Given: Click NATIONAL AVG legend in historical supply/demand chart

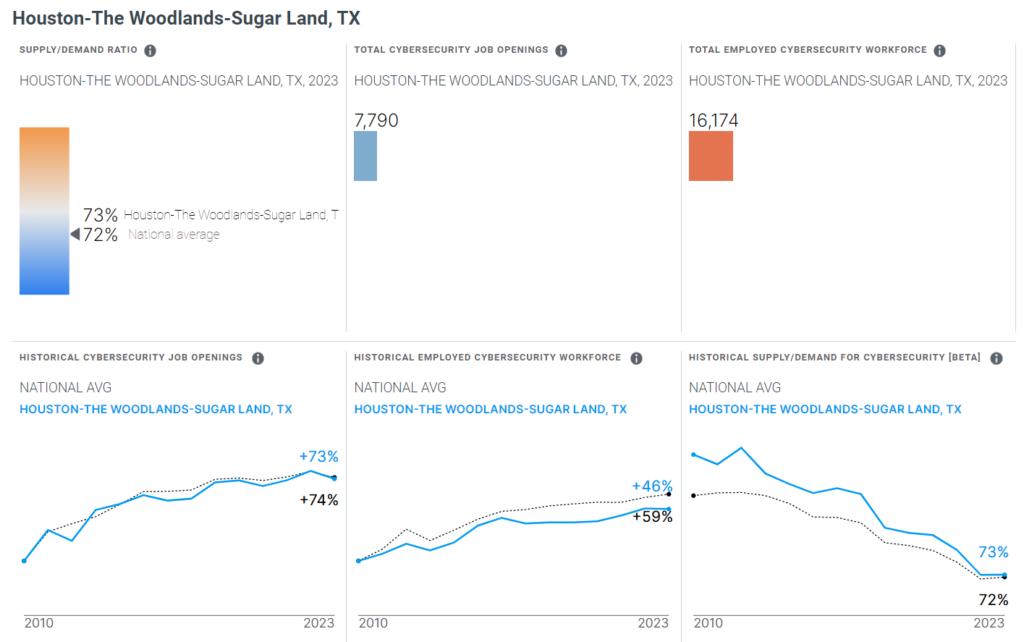Looking at the screenshot, I should point(735,388).
